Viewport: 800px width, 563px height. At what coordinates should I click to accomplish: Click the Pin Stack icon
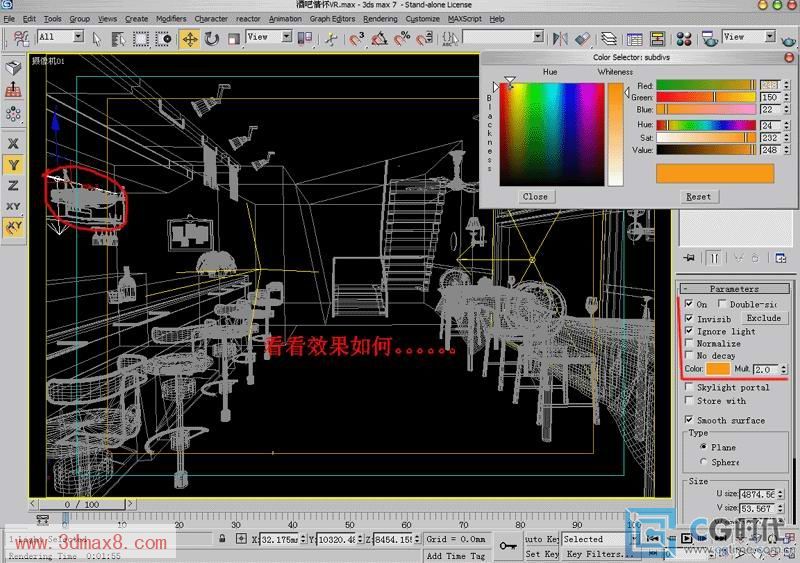[689, 258]
